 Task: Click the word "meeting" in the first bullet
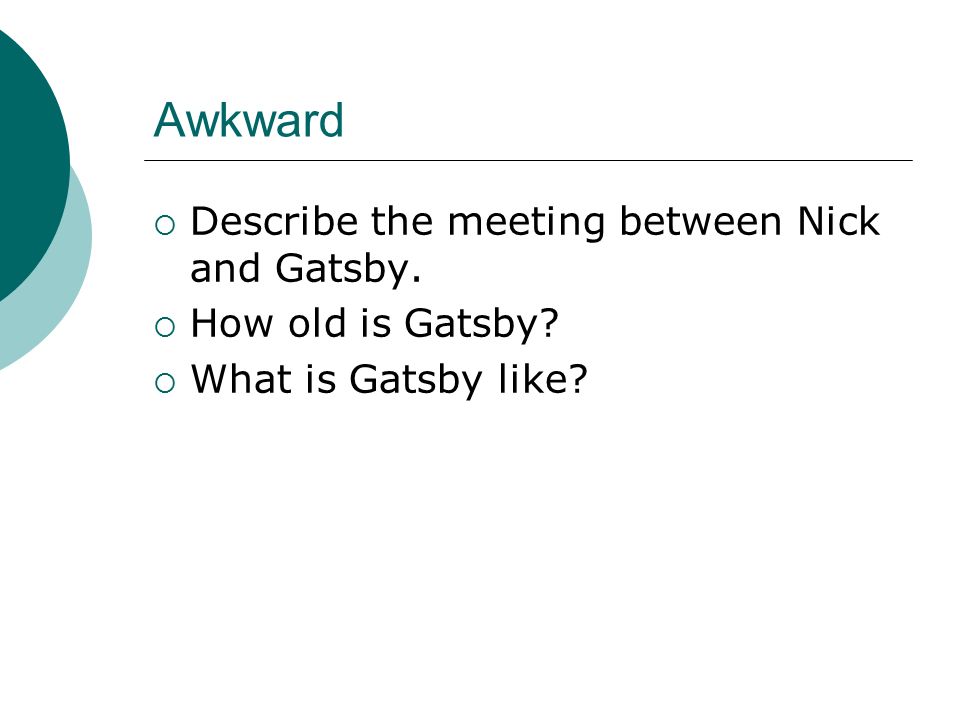tap(527, 223)
